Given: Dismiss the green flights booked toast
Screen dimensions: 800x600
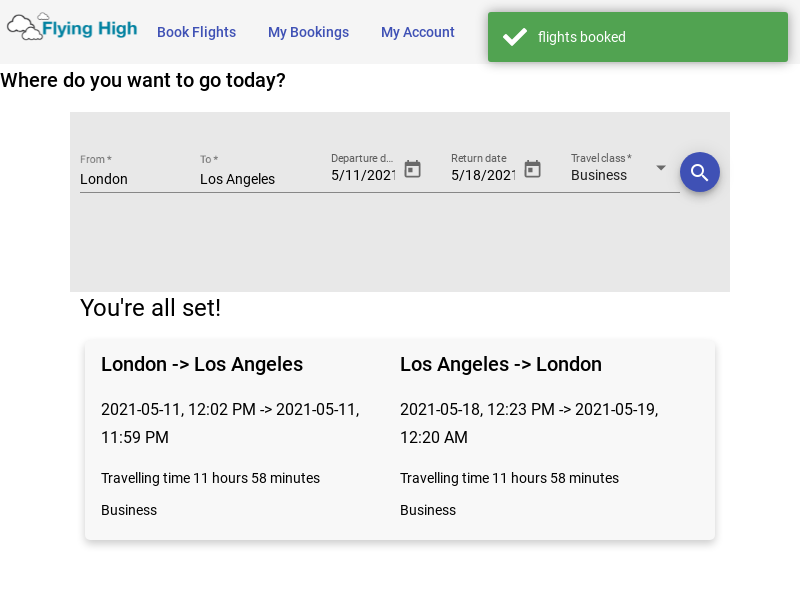Looking at the screenshot, I should click(x=638, y=37).
